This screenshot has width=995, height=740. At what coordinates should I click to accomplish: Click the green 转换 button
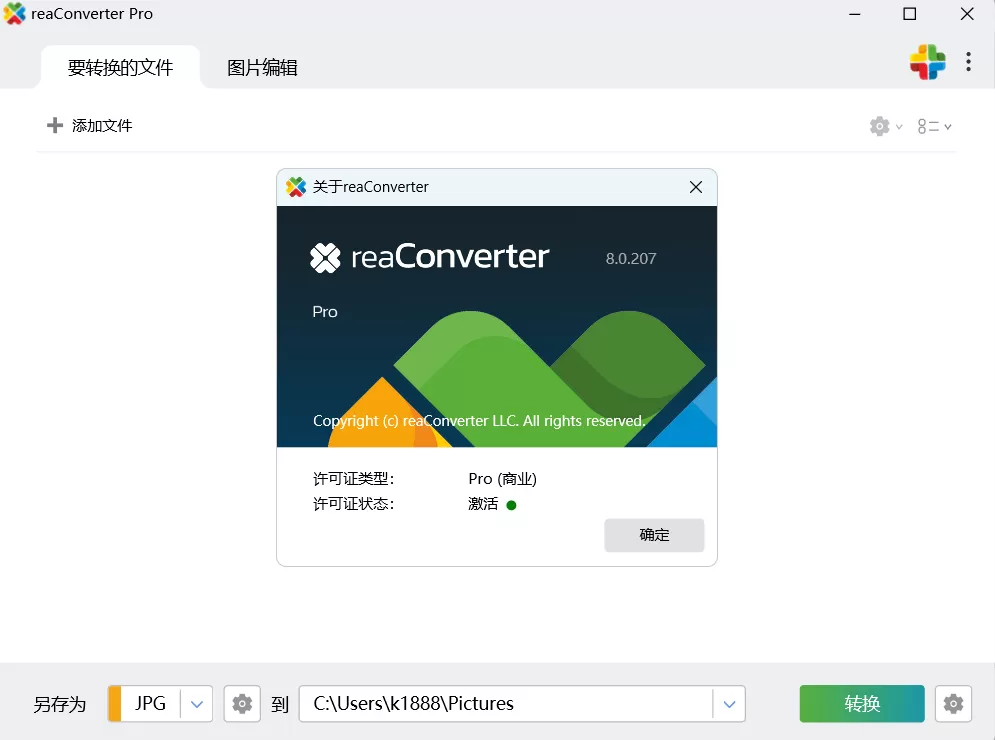point(861,704)
